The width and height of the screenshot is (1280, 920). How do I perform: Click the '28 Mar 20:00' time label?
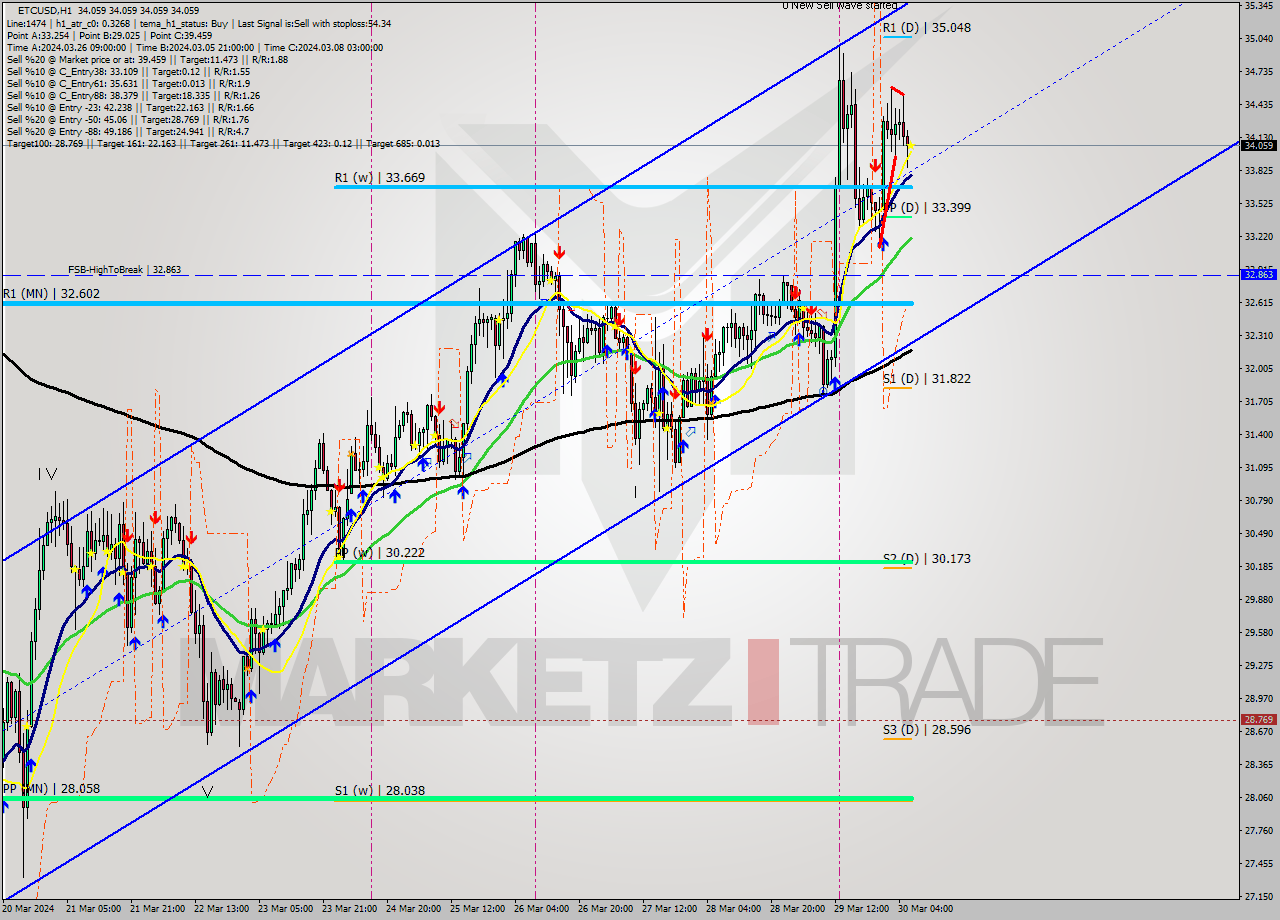797,909
